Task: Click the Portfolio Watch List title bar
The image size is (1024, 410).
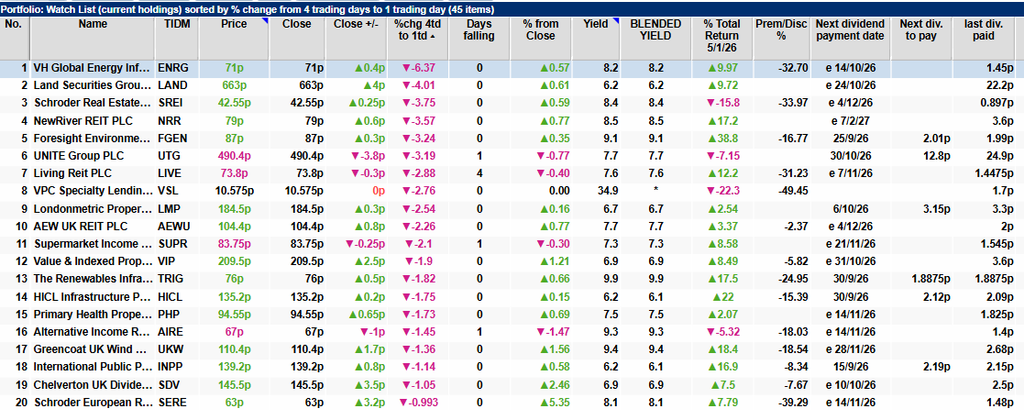Action: tap(512, 10)
